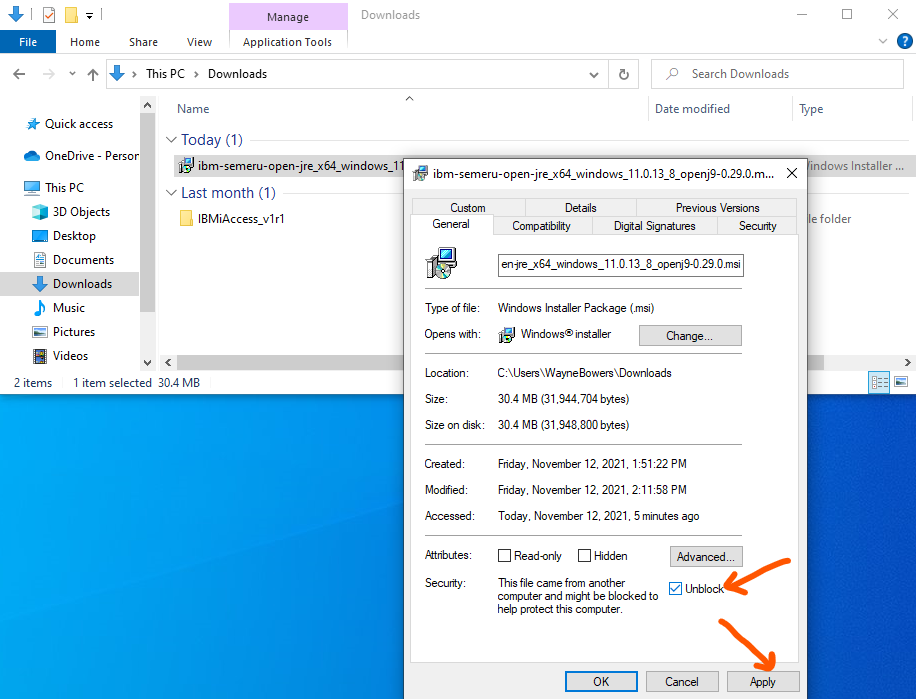
Task: Open the Security tab in properties
Action: coord(758,226)
